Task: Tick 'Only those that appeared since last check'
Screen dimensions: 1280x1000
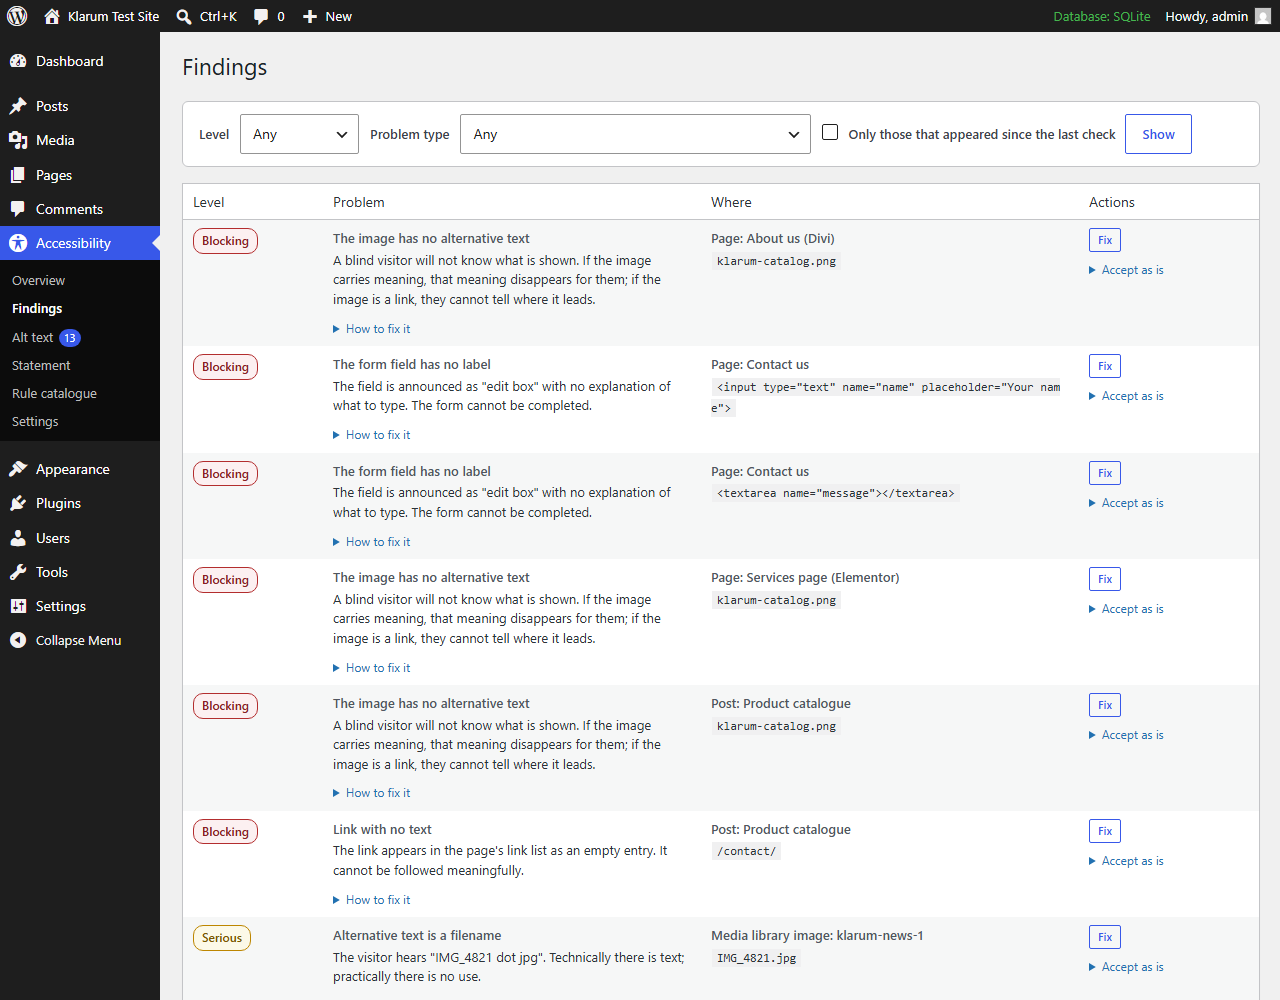Action: coord(830,132)
